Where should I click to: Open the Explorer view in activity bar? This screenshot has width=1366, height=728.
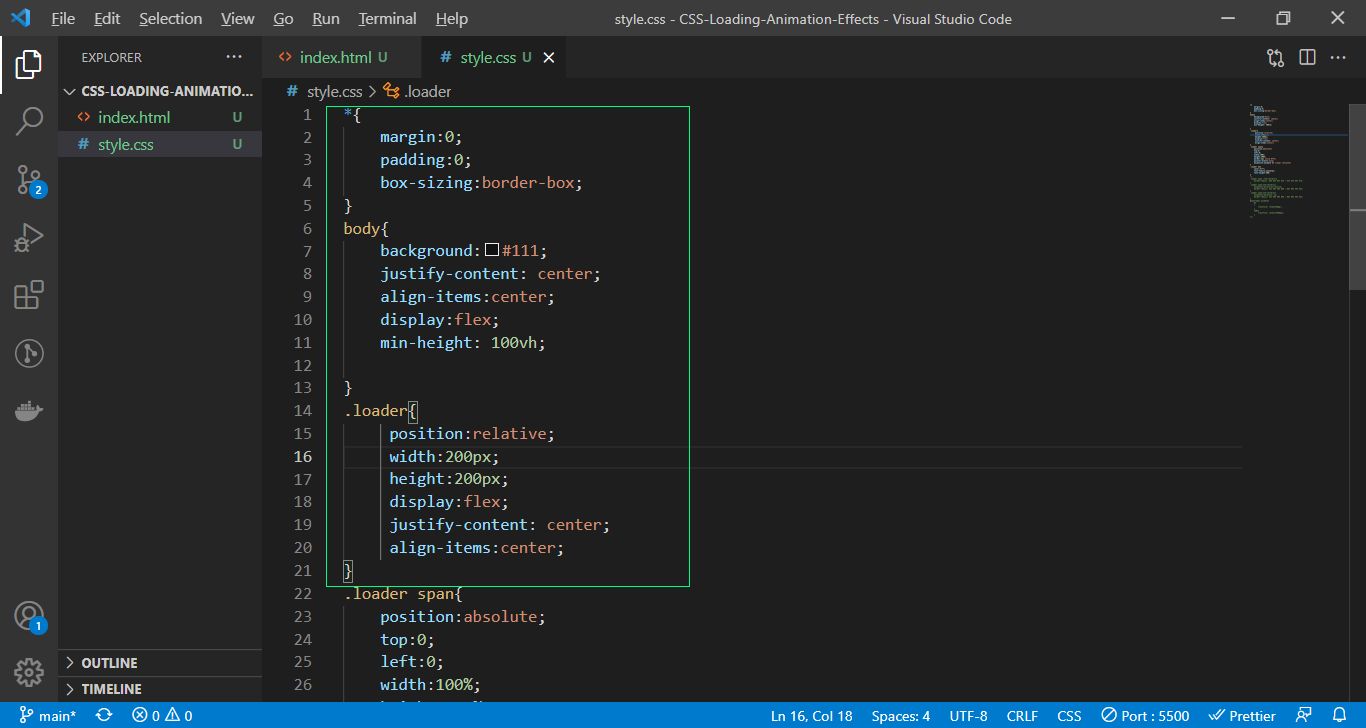(29, 65)
